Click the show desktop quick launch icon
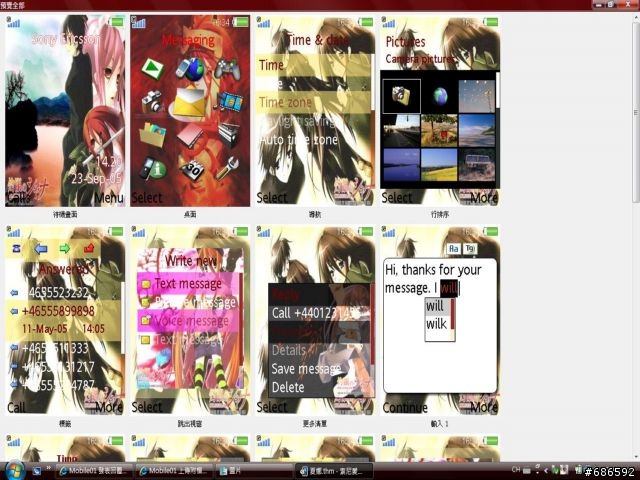 pos(37,471)
